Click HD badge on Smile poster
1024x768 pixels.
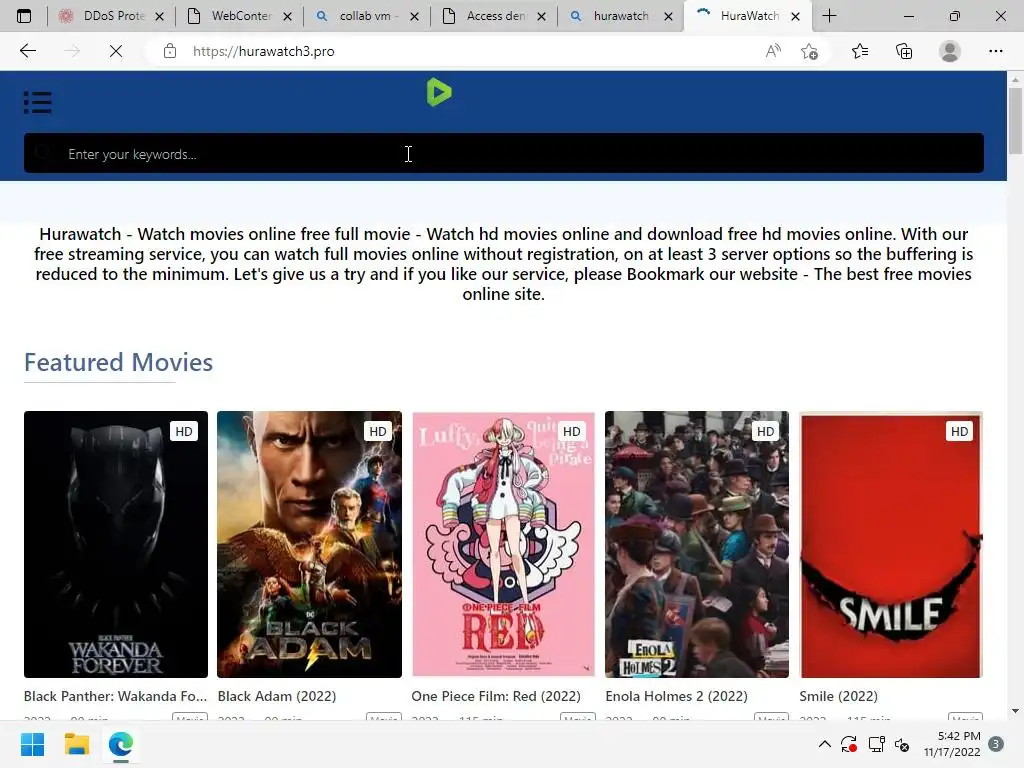coord(959,431)
